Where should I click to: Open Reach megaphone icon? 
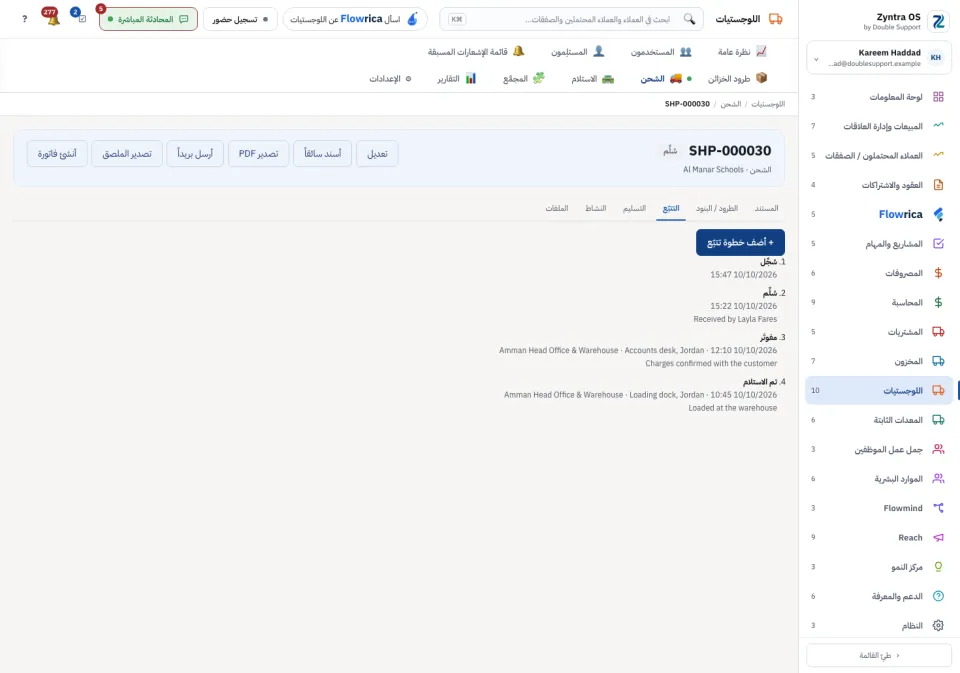pyautogui.click(x=938, y=537)
